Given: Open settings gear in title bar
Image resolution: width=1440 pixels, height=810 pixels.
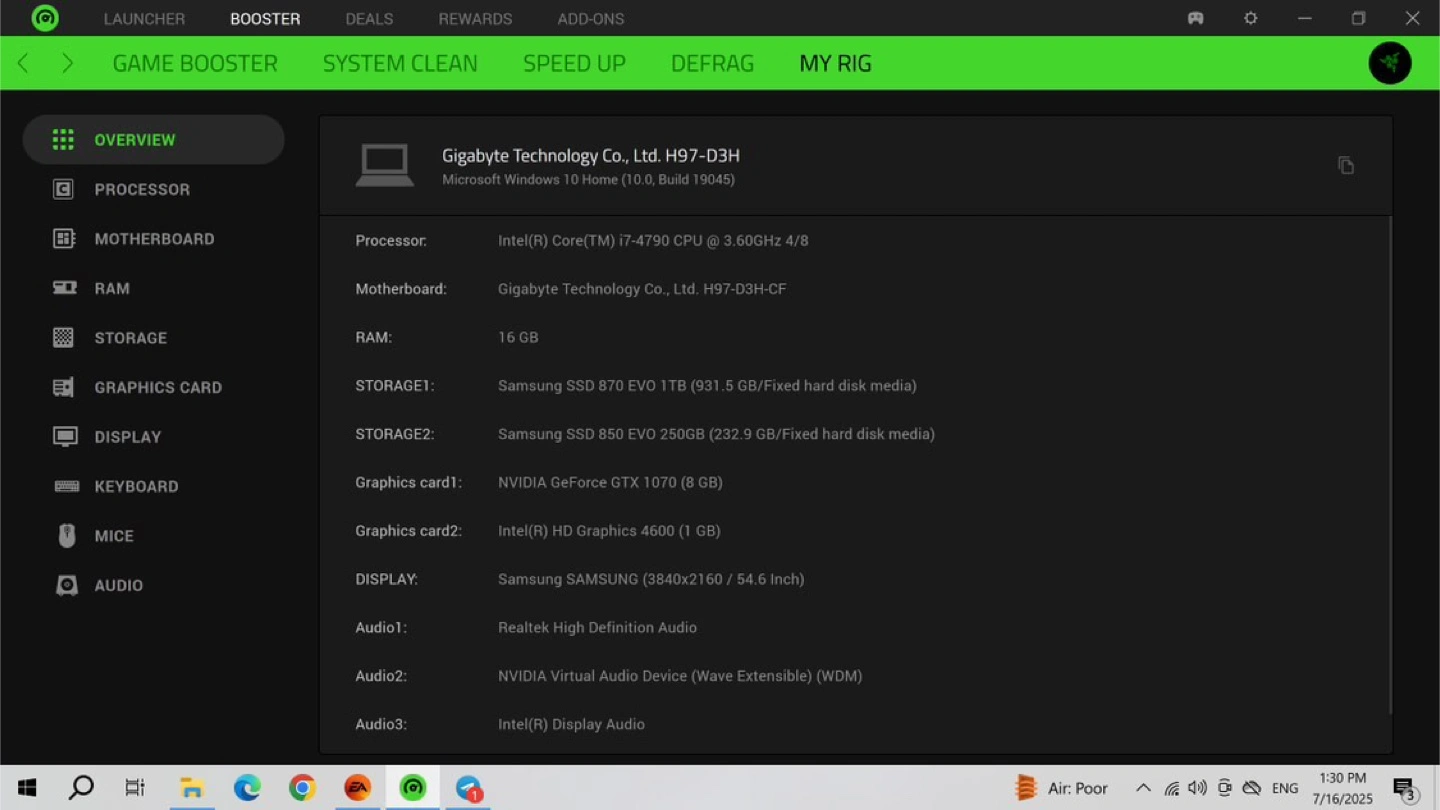Looking at the screenshot, I should click(1250, 18).
